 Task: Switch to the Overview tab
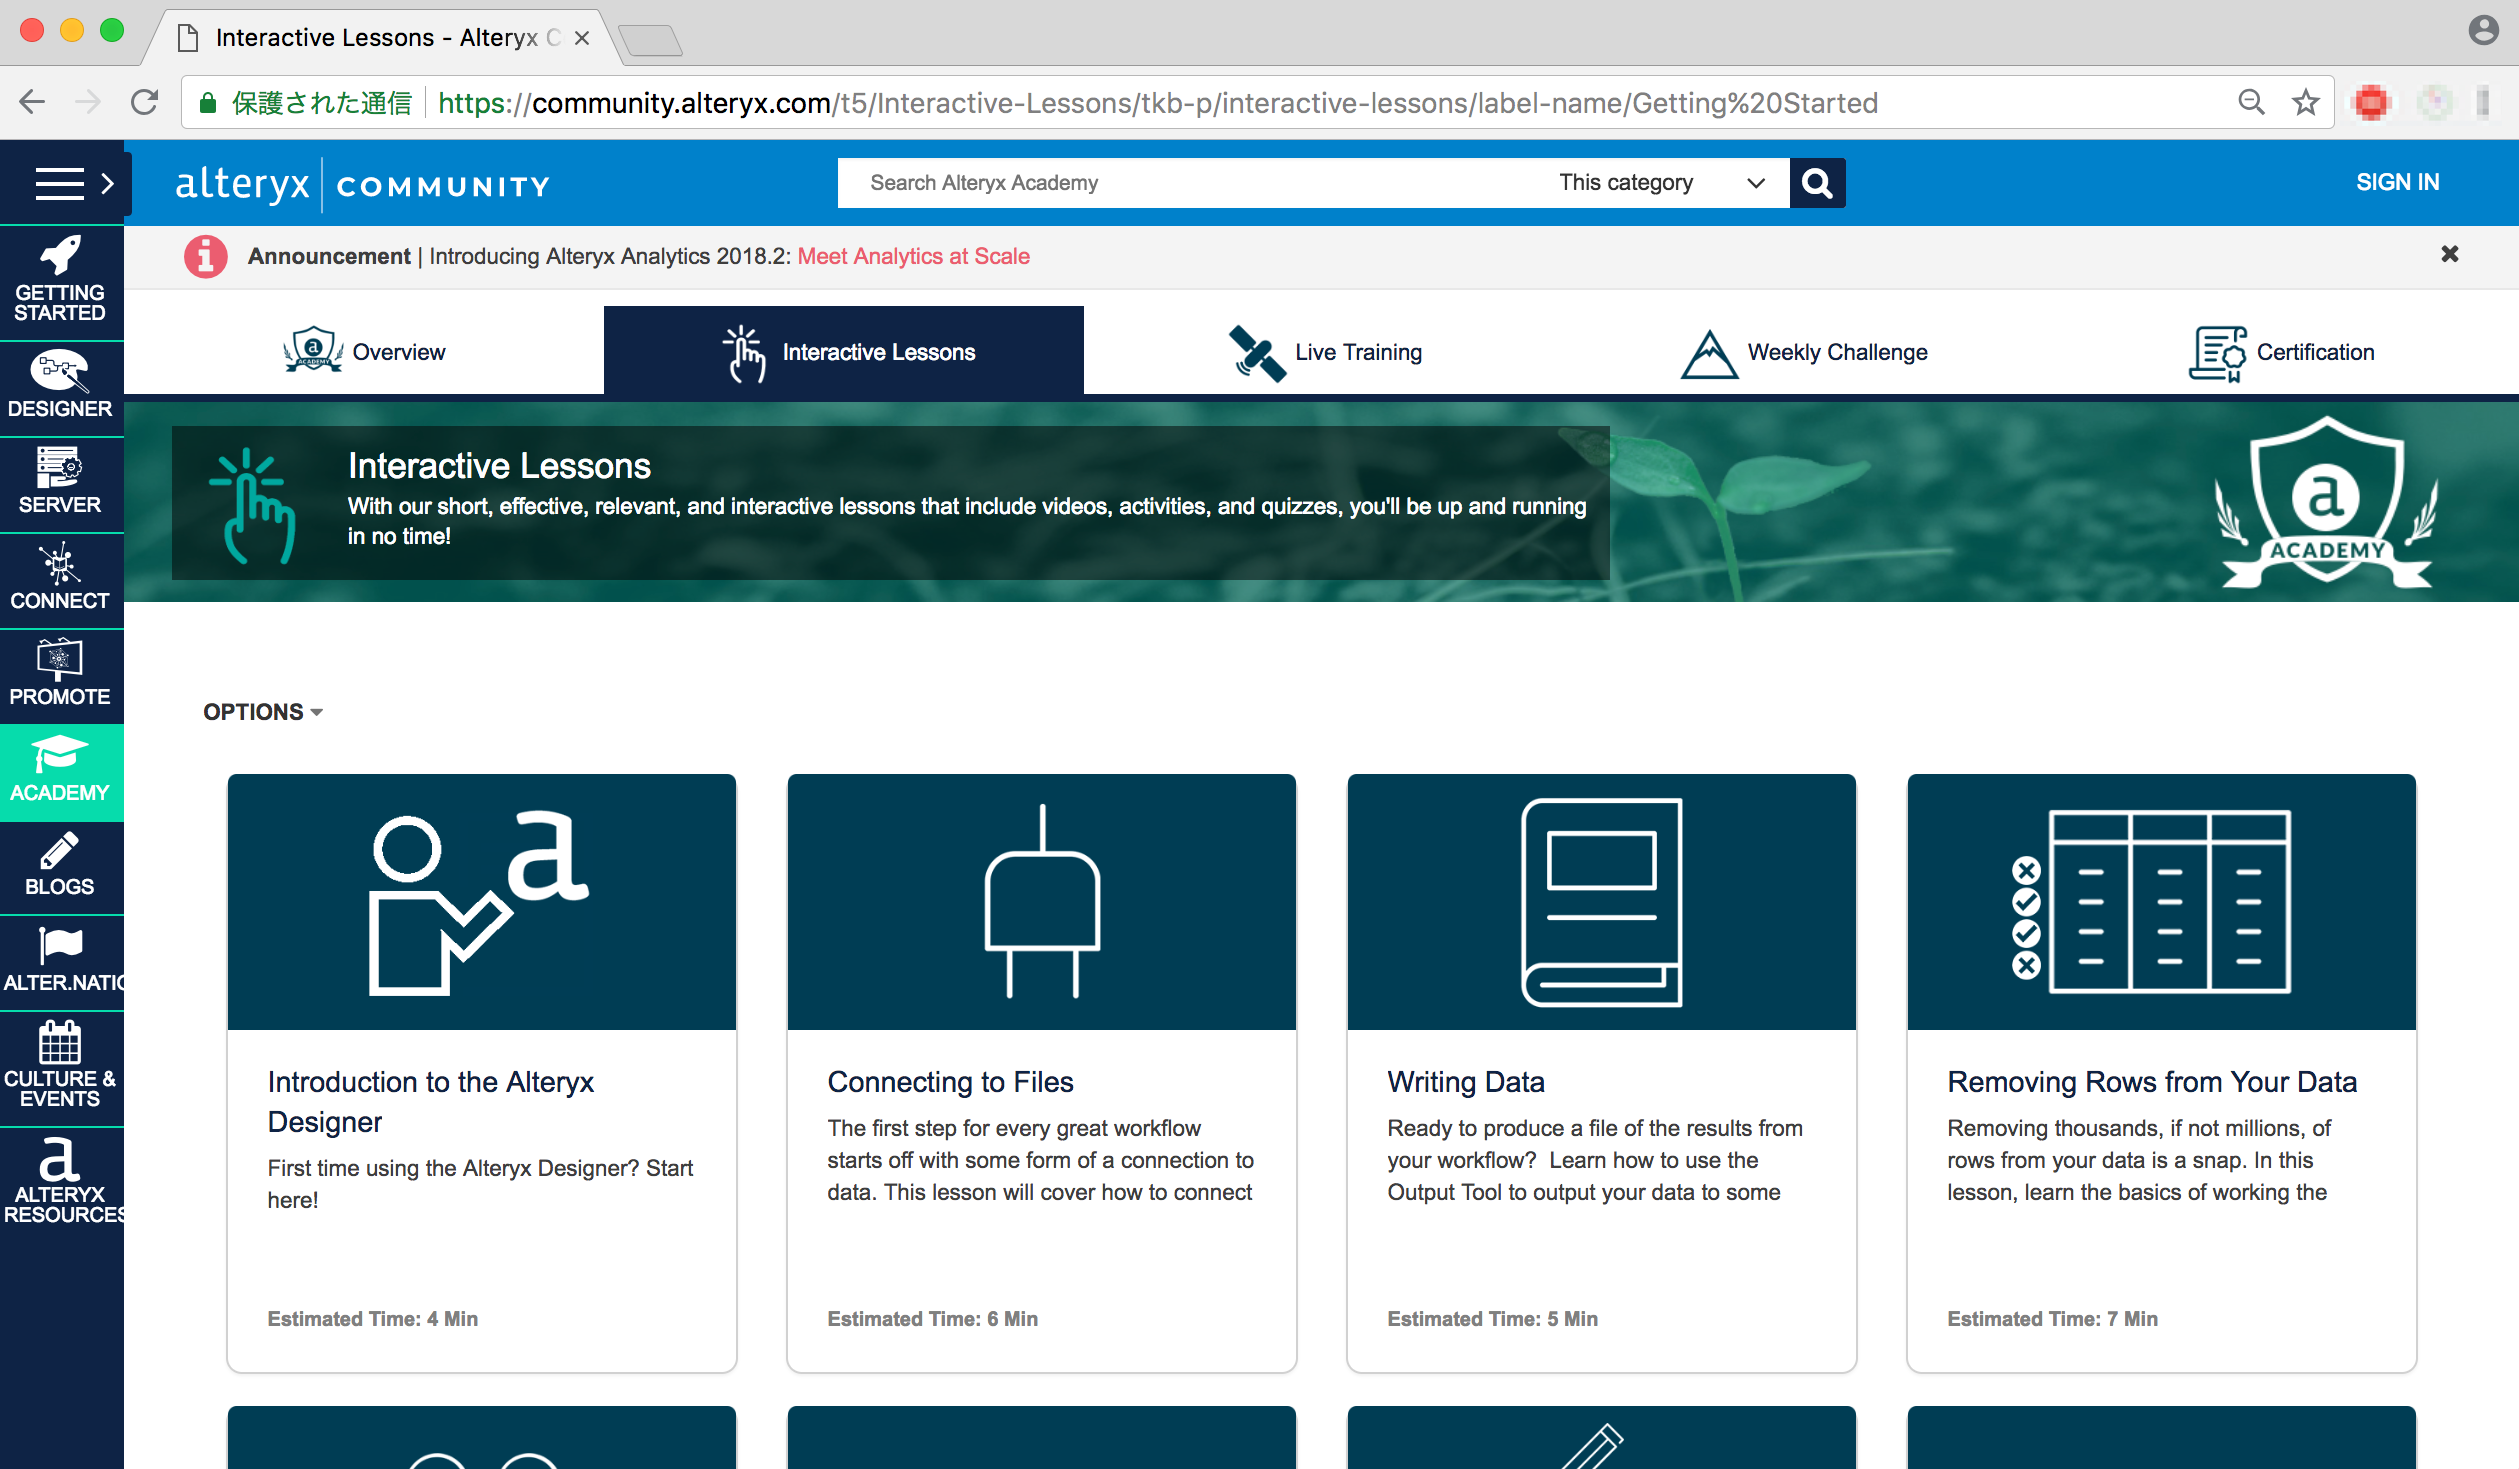point(364,352)
